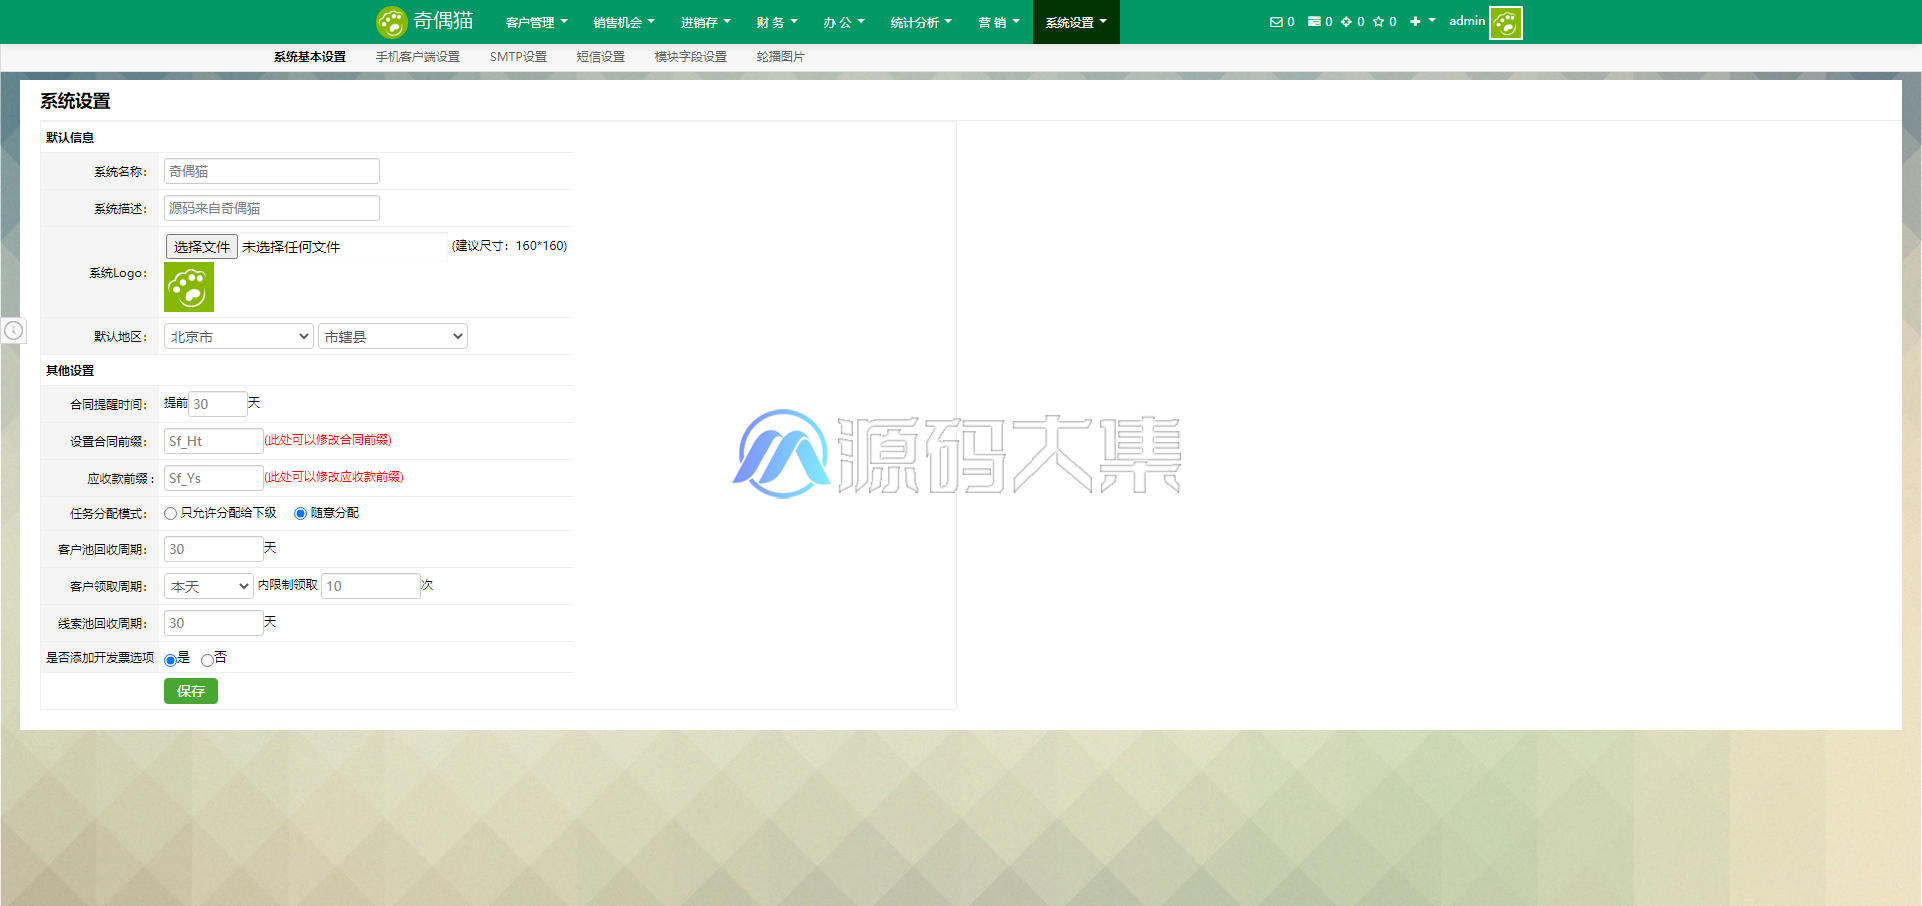The width and height of the screenshot is (1922, 906).
Task: Open the plus quick-add menu
Action: click(1422, 21)
